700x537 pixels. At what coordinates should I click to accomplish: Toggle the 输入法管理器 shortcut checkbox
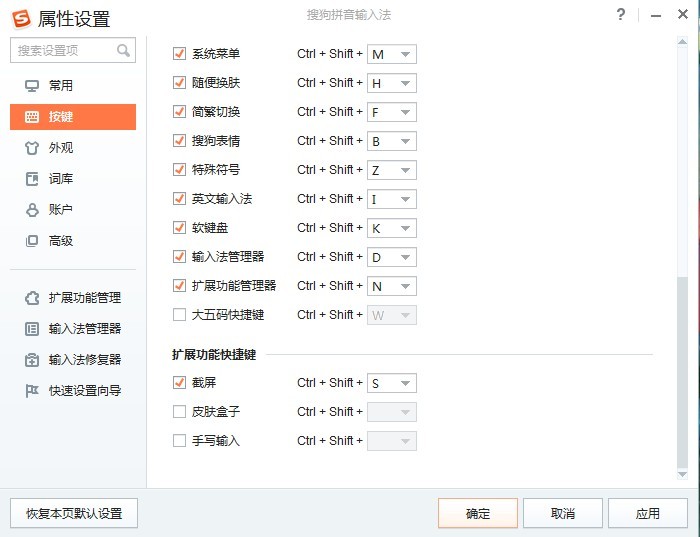(179, 257)
